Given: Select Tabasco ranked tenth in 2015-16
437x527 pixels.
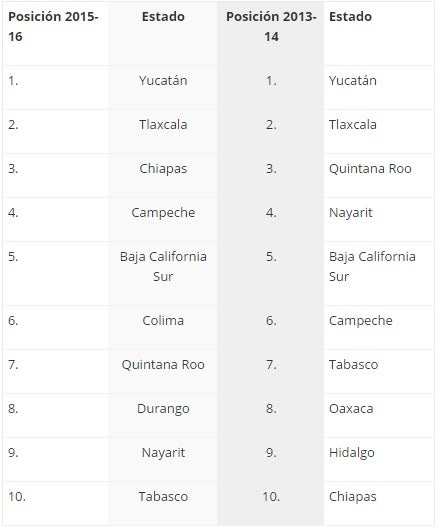Looking at the screenshot, I should click(163, 497).
